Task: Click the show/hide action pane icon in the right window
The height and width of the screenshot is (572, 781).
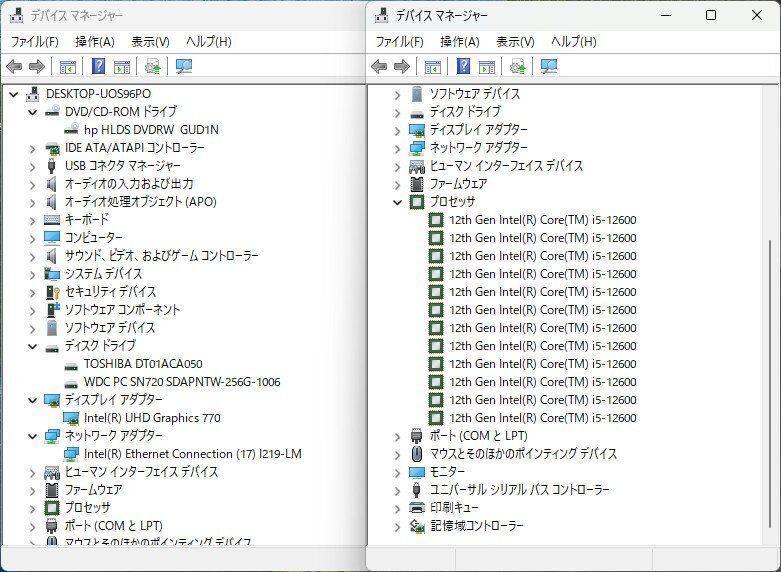Action: tap(487, 67)
